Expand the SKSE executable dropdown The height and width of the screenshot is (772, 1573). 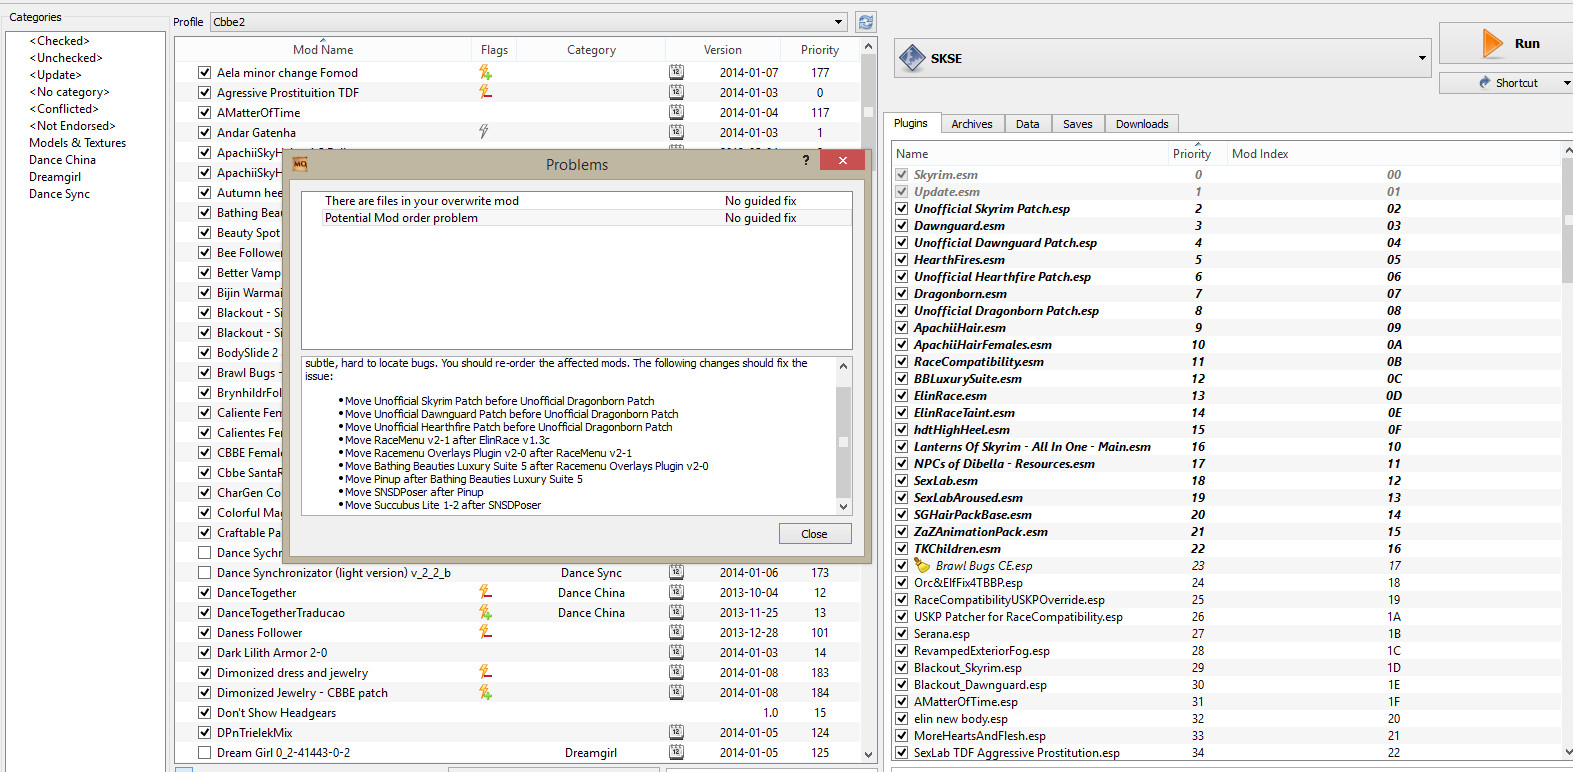tap(1421, 58)
